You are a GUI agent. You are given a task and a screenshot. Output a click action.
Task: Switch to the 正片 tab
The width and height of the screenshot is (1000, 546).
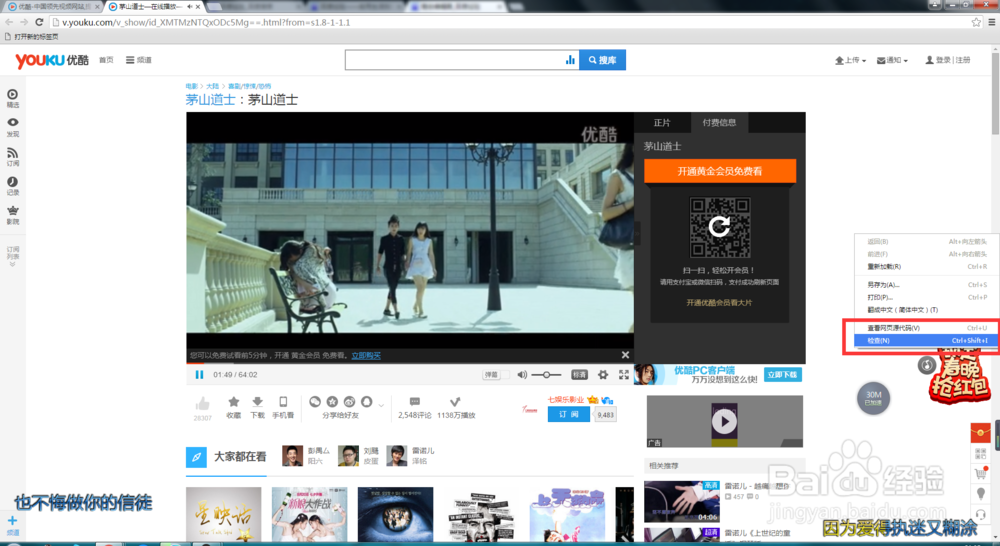(x=662, y=122)
